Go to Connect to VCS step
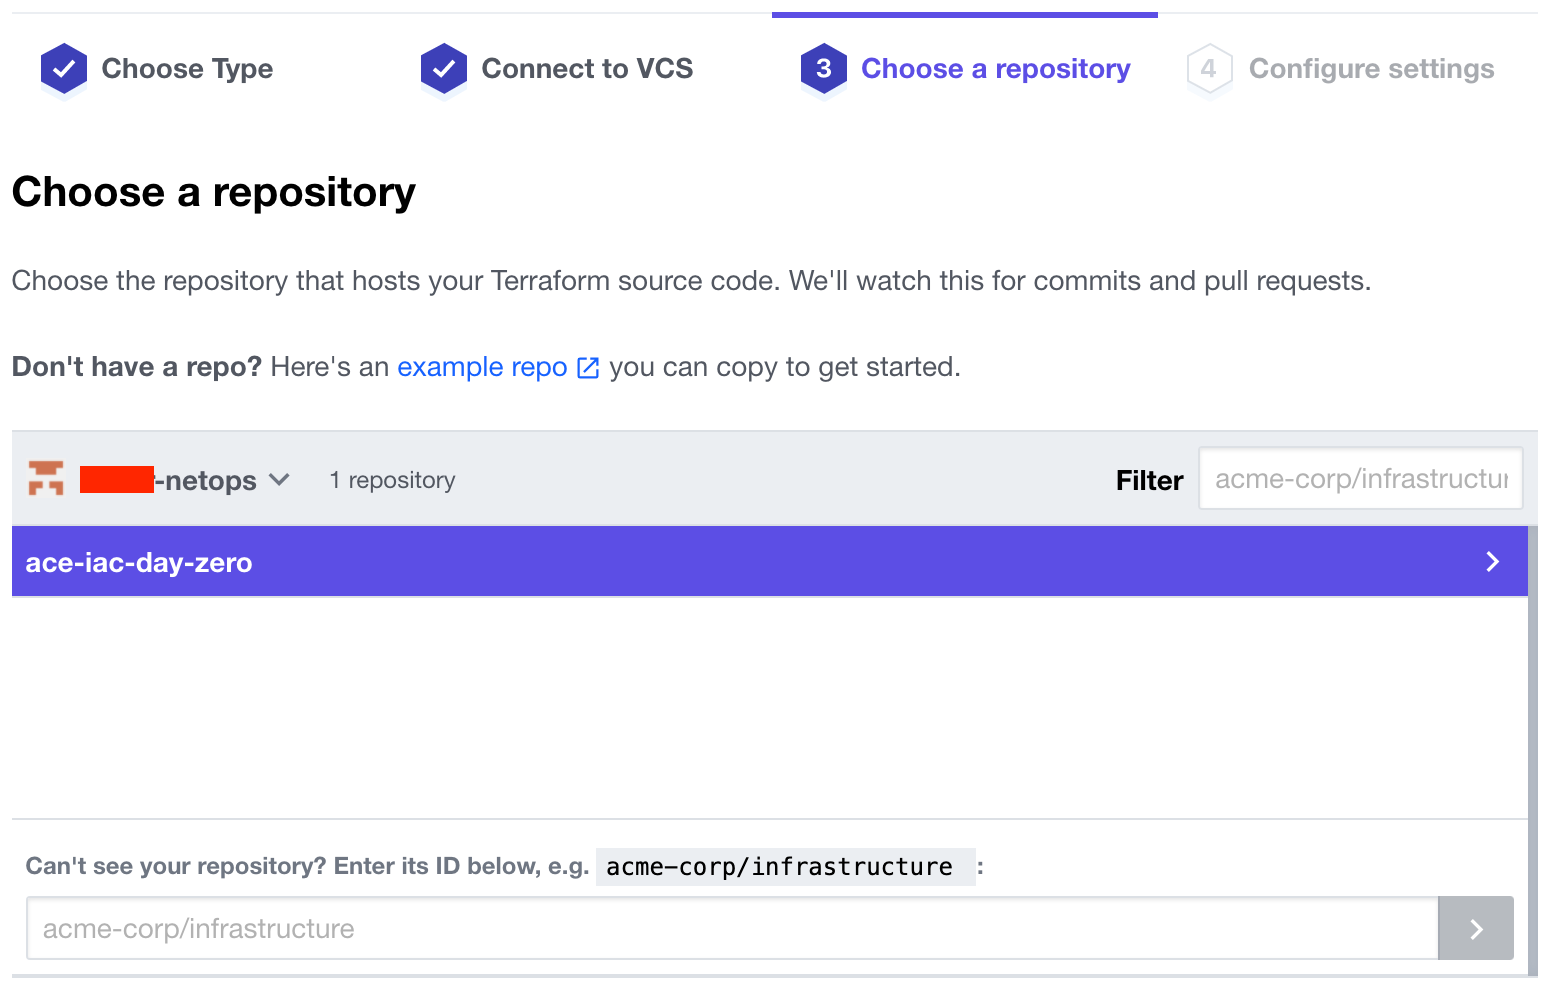Image resolution: width=1558 pixels, height=988 pixels. click(x=587, y=69)
